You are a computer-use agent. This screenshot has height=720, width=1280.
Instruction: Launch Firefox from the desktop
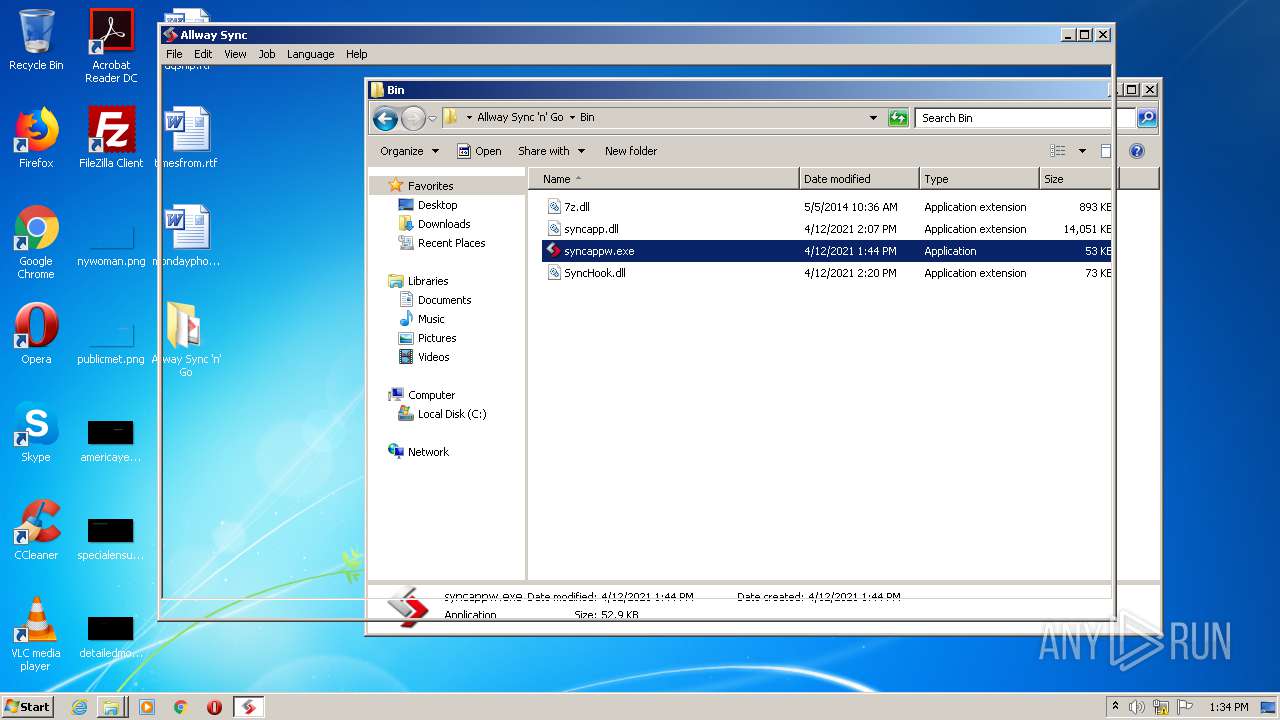[x=36, y=138]
